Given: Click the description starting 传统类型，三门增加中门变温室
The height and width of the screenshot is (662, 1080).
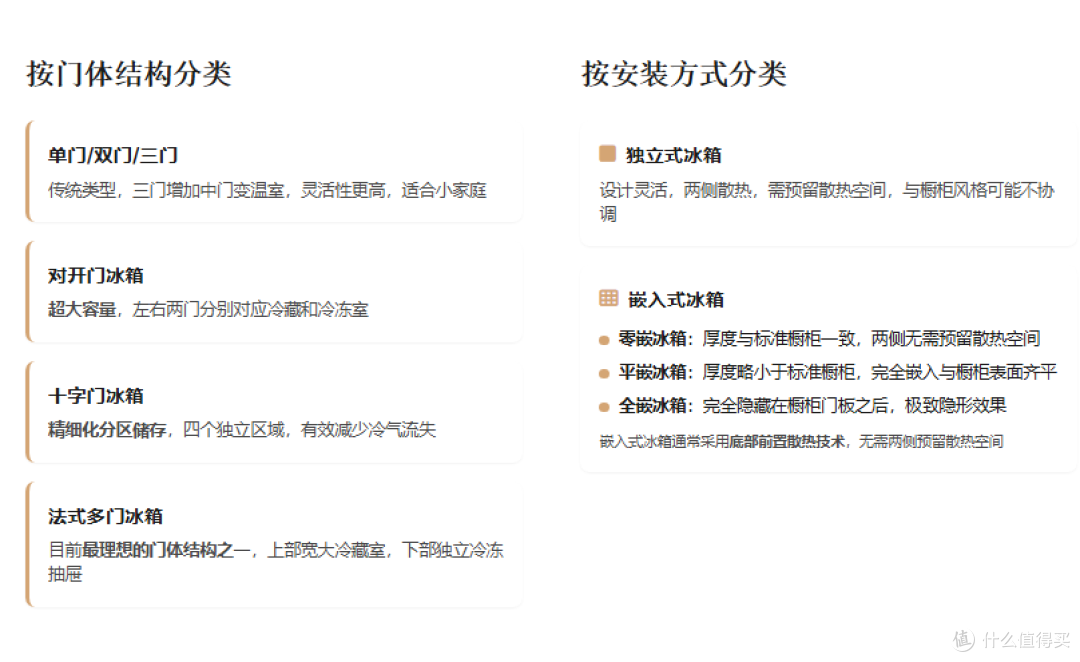Looking at the screenshot, I should (x=267, y=190).
